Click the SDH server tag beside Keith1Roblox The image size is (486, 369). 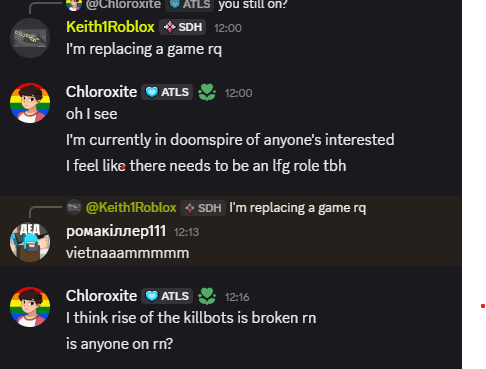click(x=183, y=27)
